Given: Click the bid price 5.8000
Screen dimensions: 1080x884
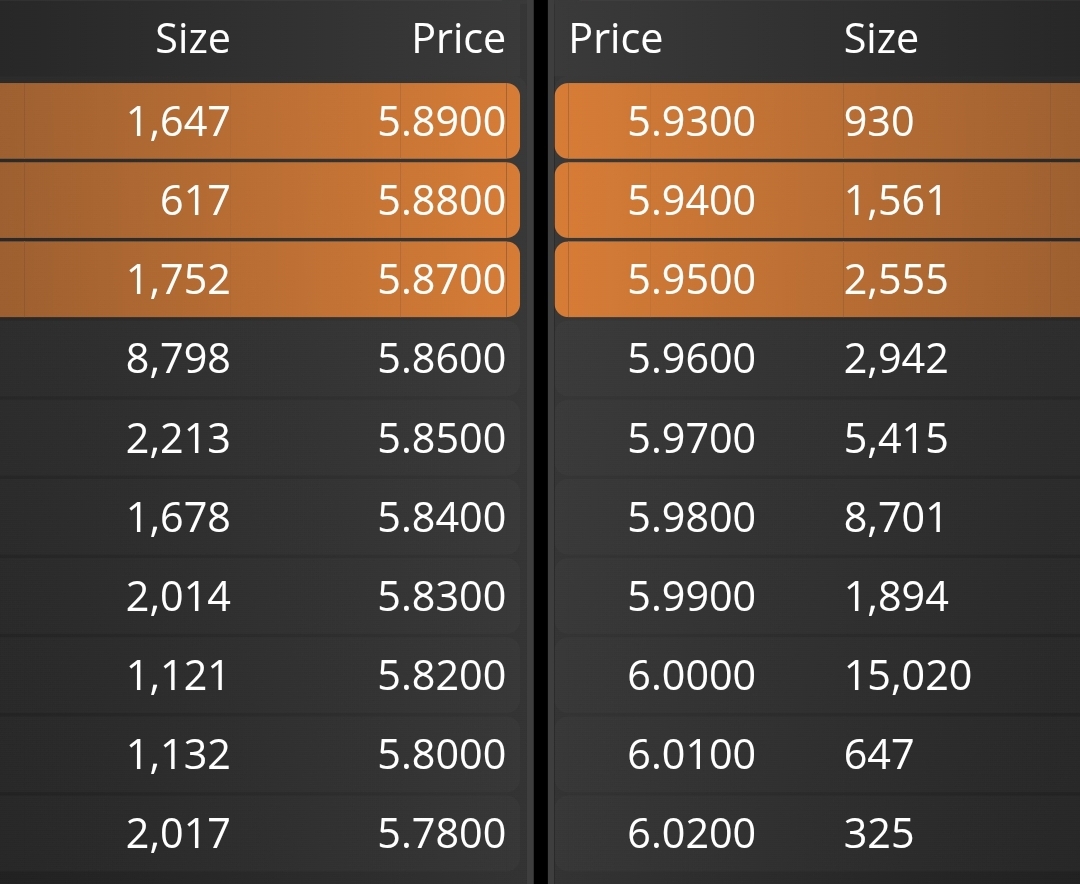Looking at the screenshot, I should coord(442,754).
